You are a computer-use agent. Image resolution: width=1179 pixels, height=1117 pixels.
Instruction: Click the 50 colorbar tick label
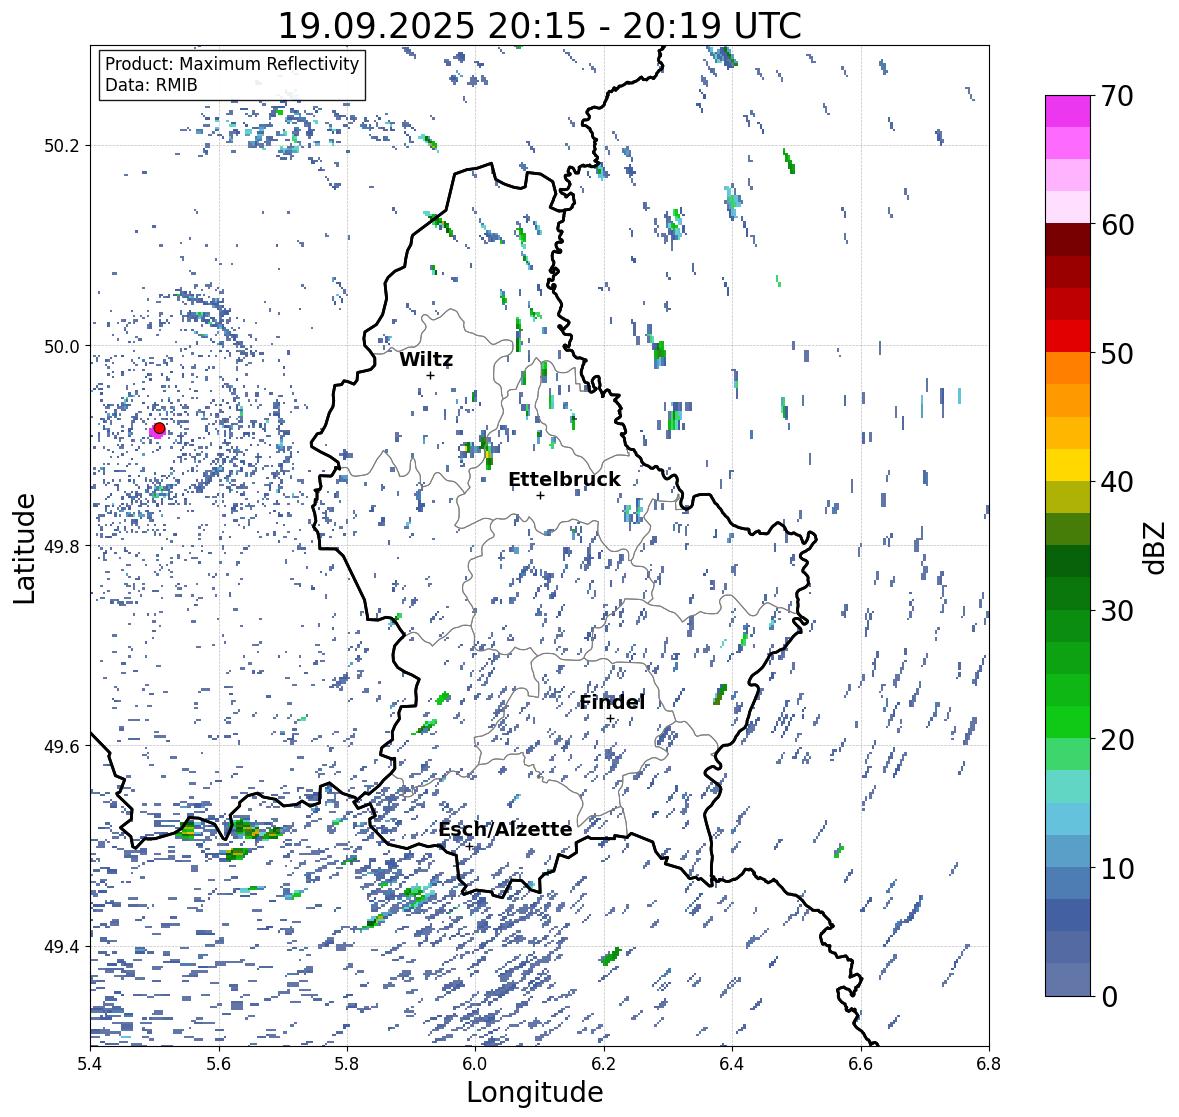click(x=1117, y=353)
